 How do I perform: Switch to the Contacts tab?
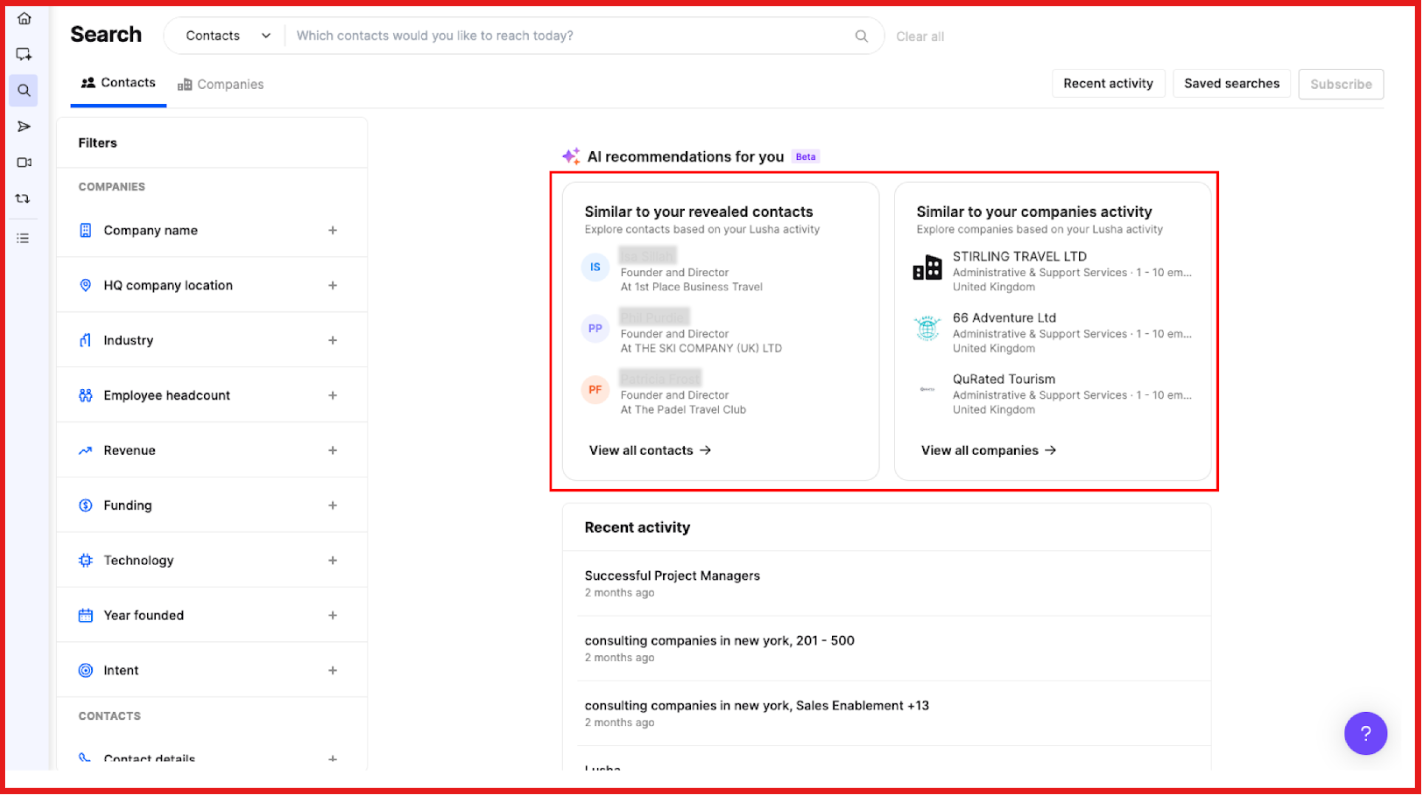[118, 83]
